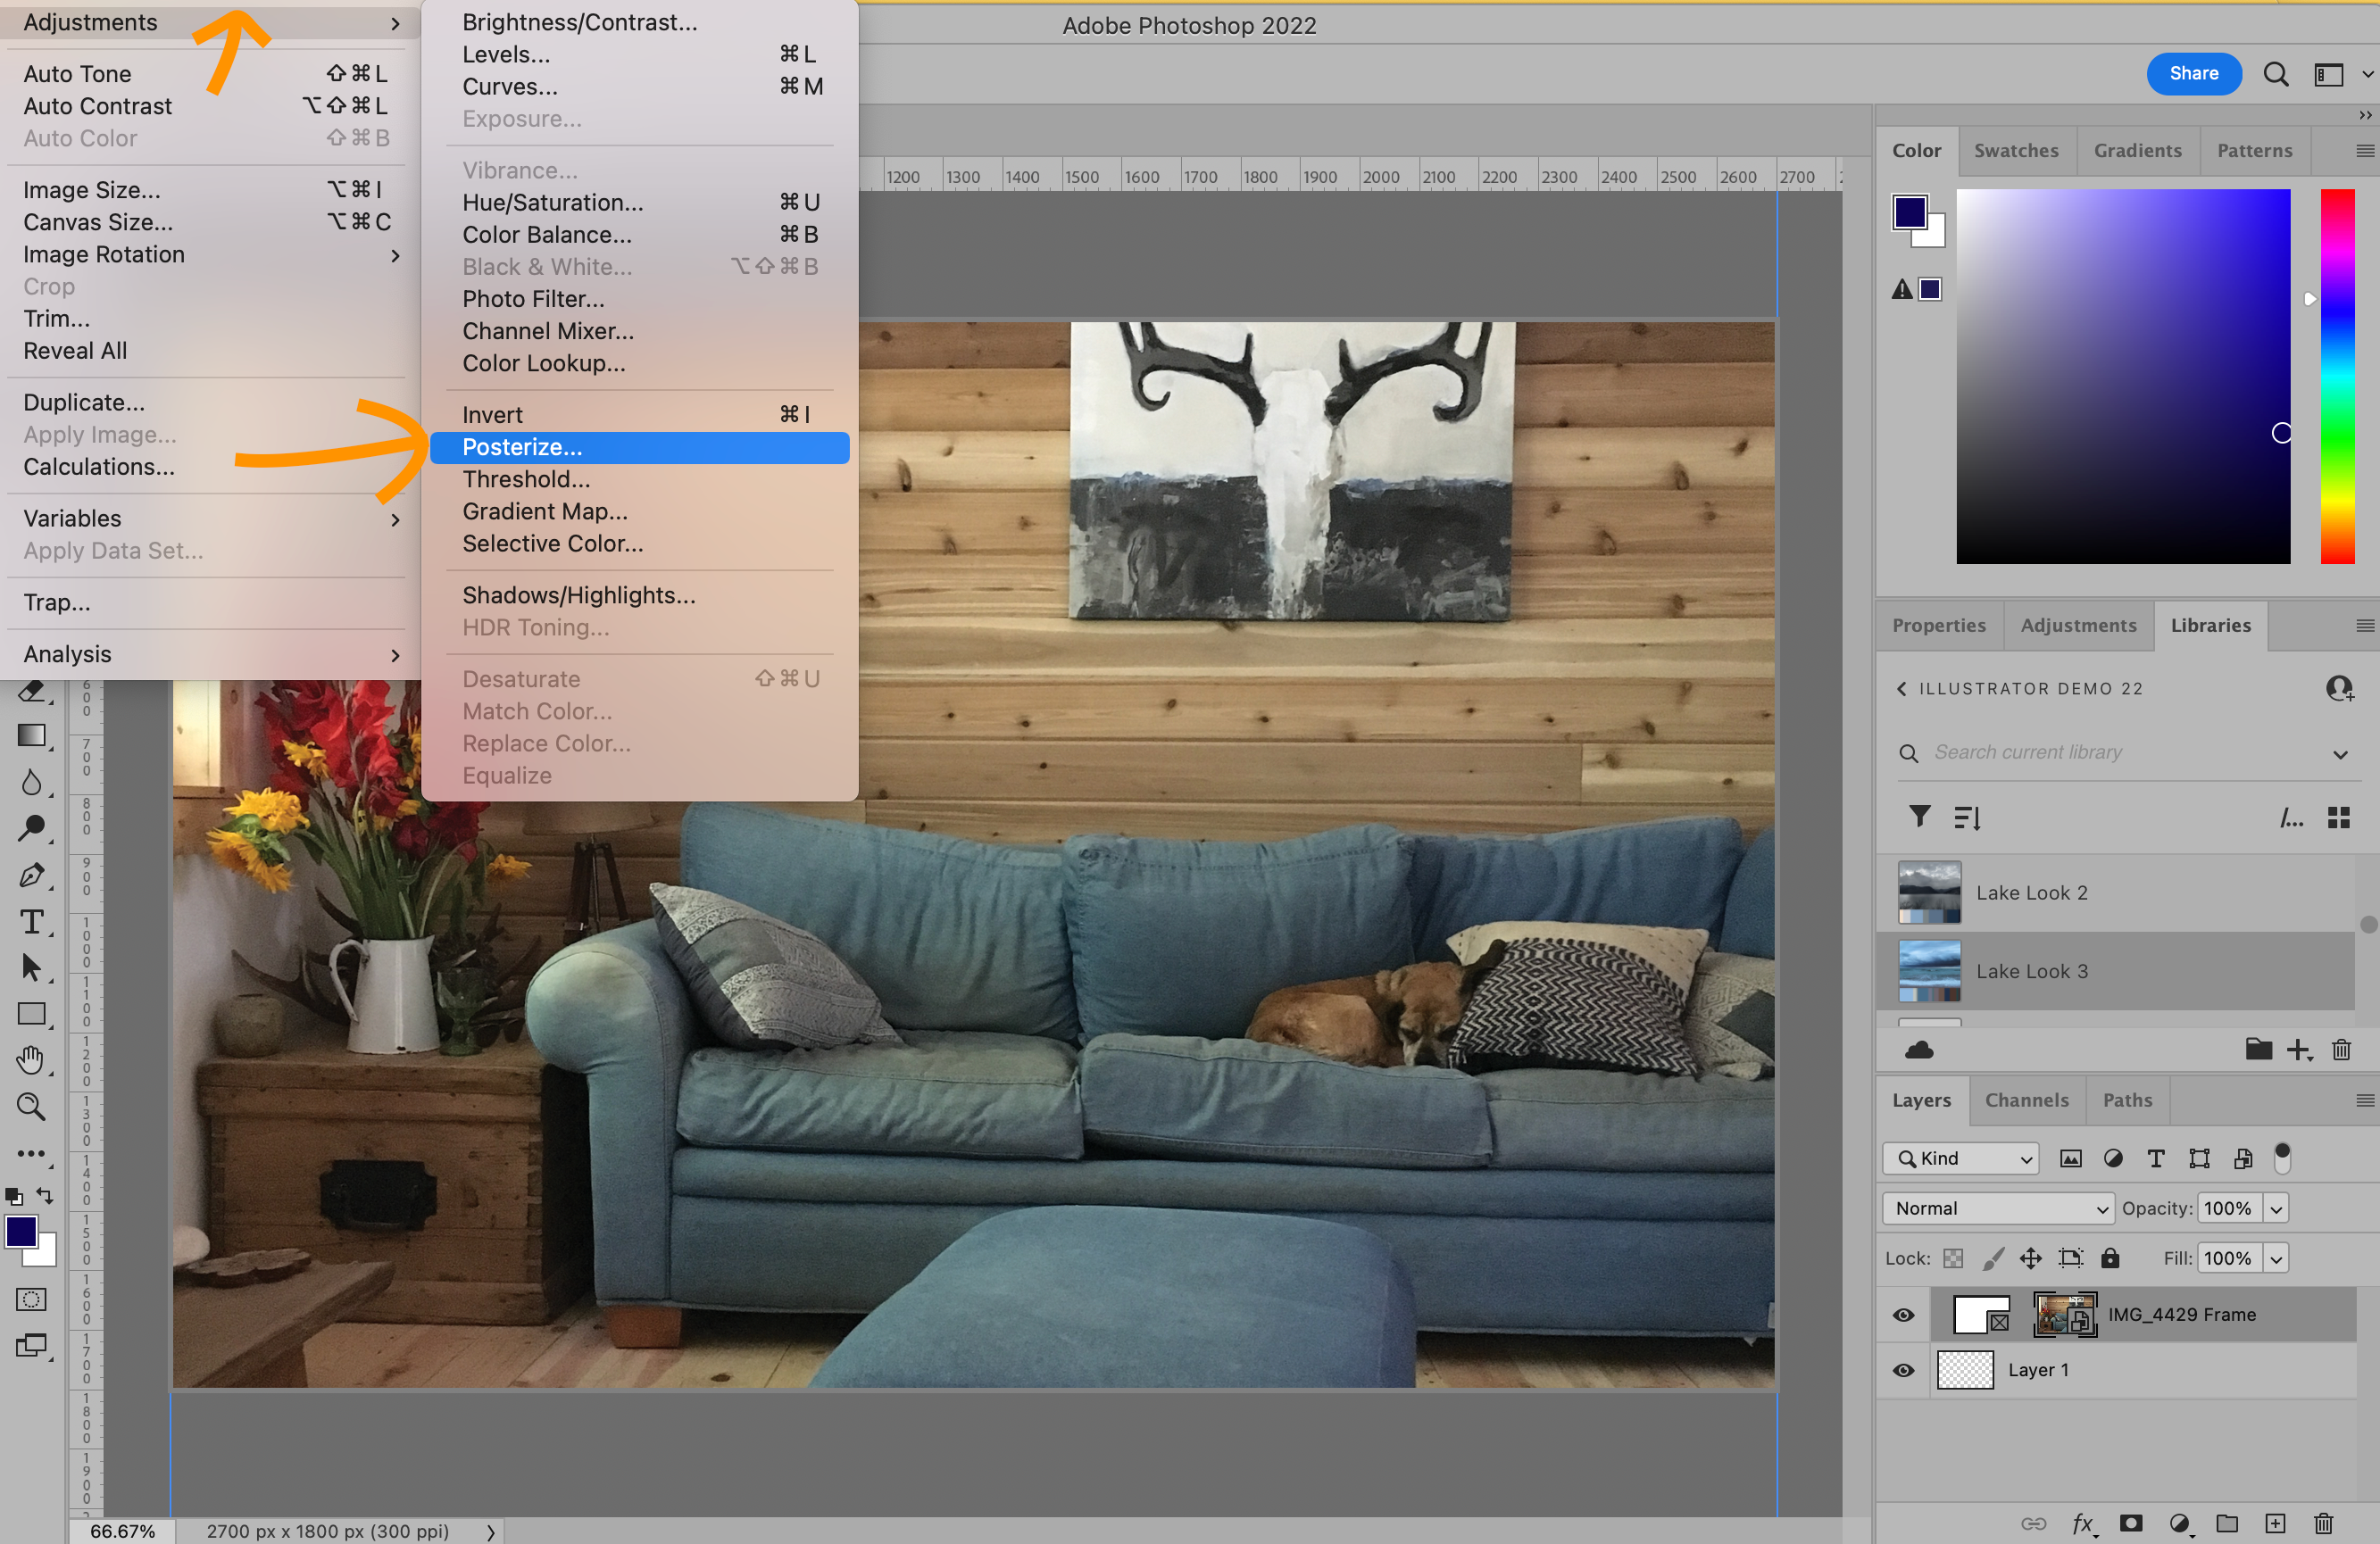Image resolution: width=2380 pixels, height=1544 pixels.
Task: Go back from Illustrator Demo 22 library
Action: [x=1901, y=689]
